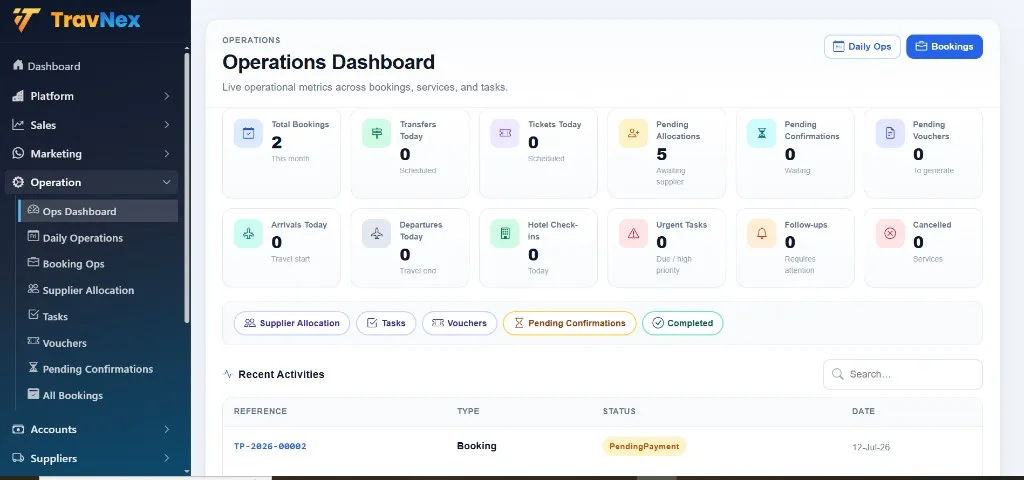Click the Pending Confirmations pill button
This screenshot has width=1024, height=480.
coord(569,323)
